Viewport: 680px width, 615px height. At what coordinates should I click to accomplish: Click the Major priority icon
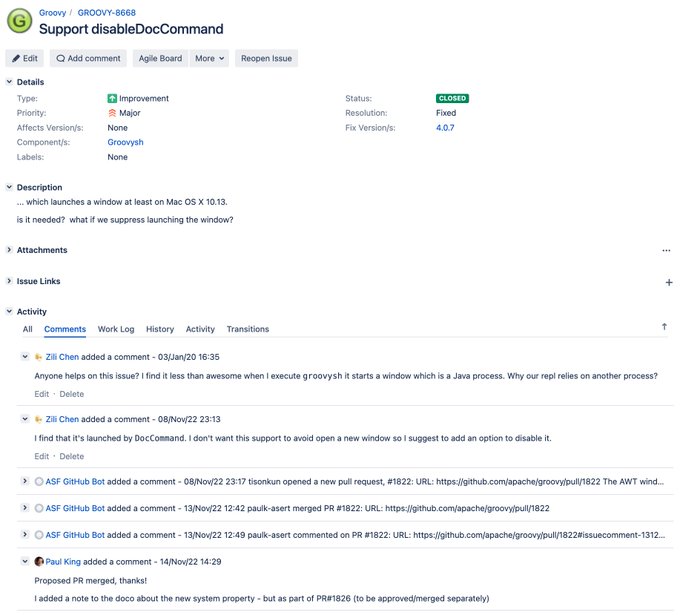[x=112, y=113]
